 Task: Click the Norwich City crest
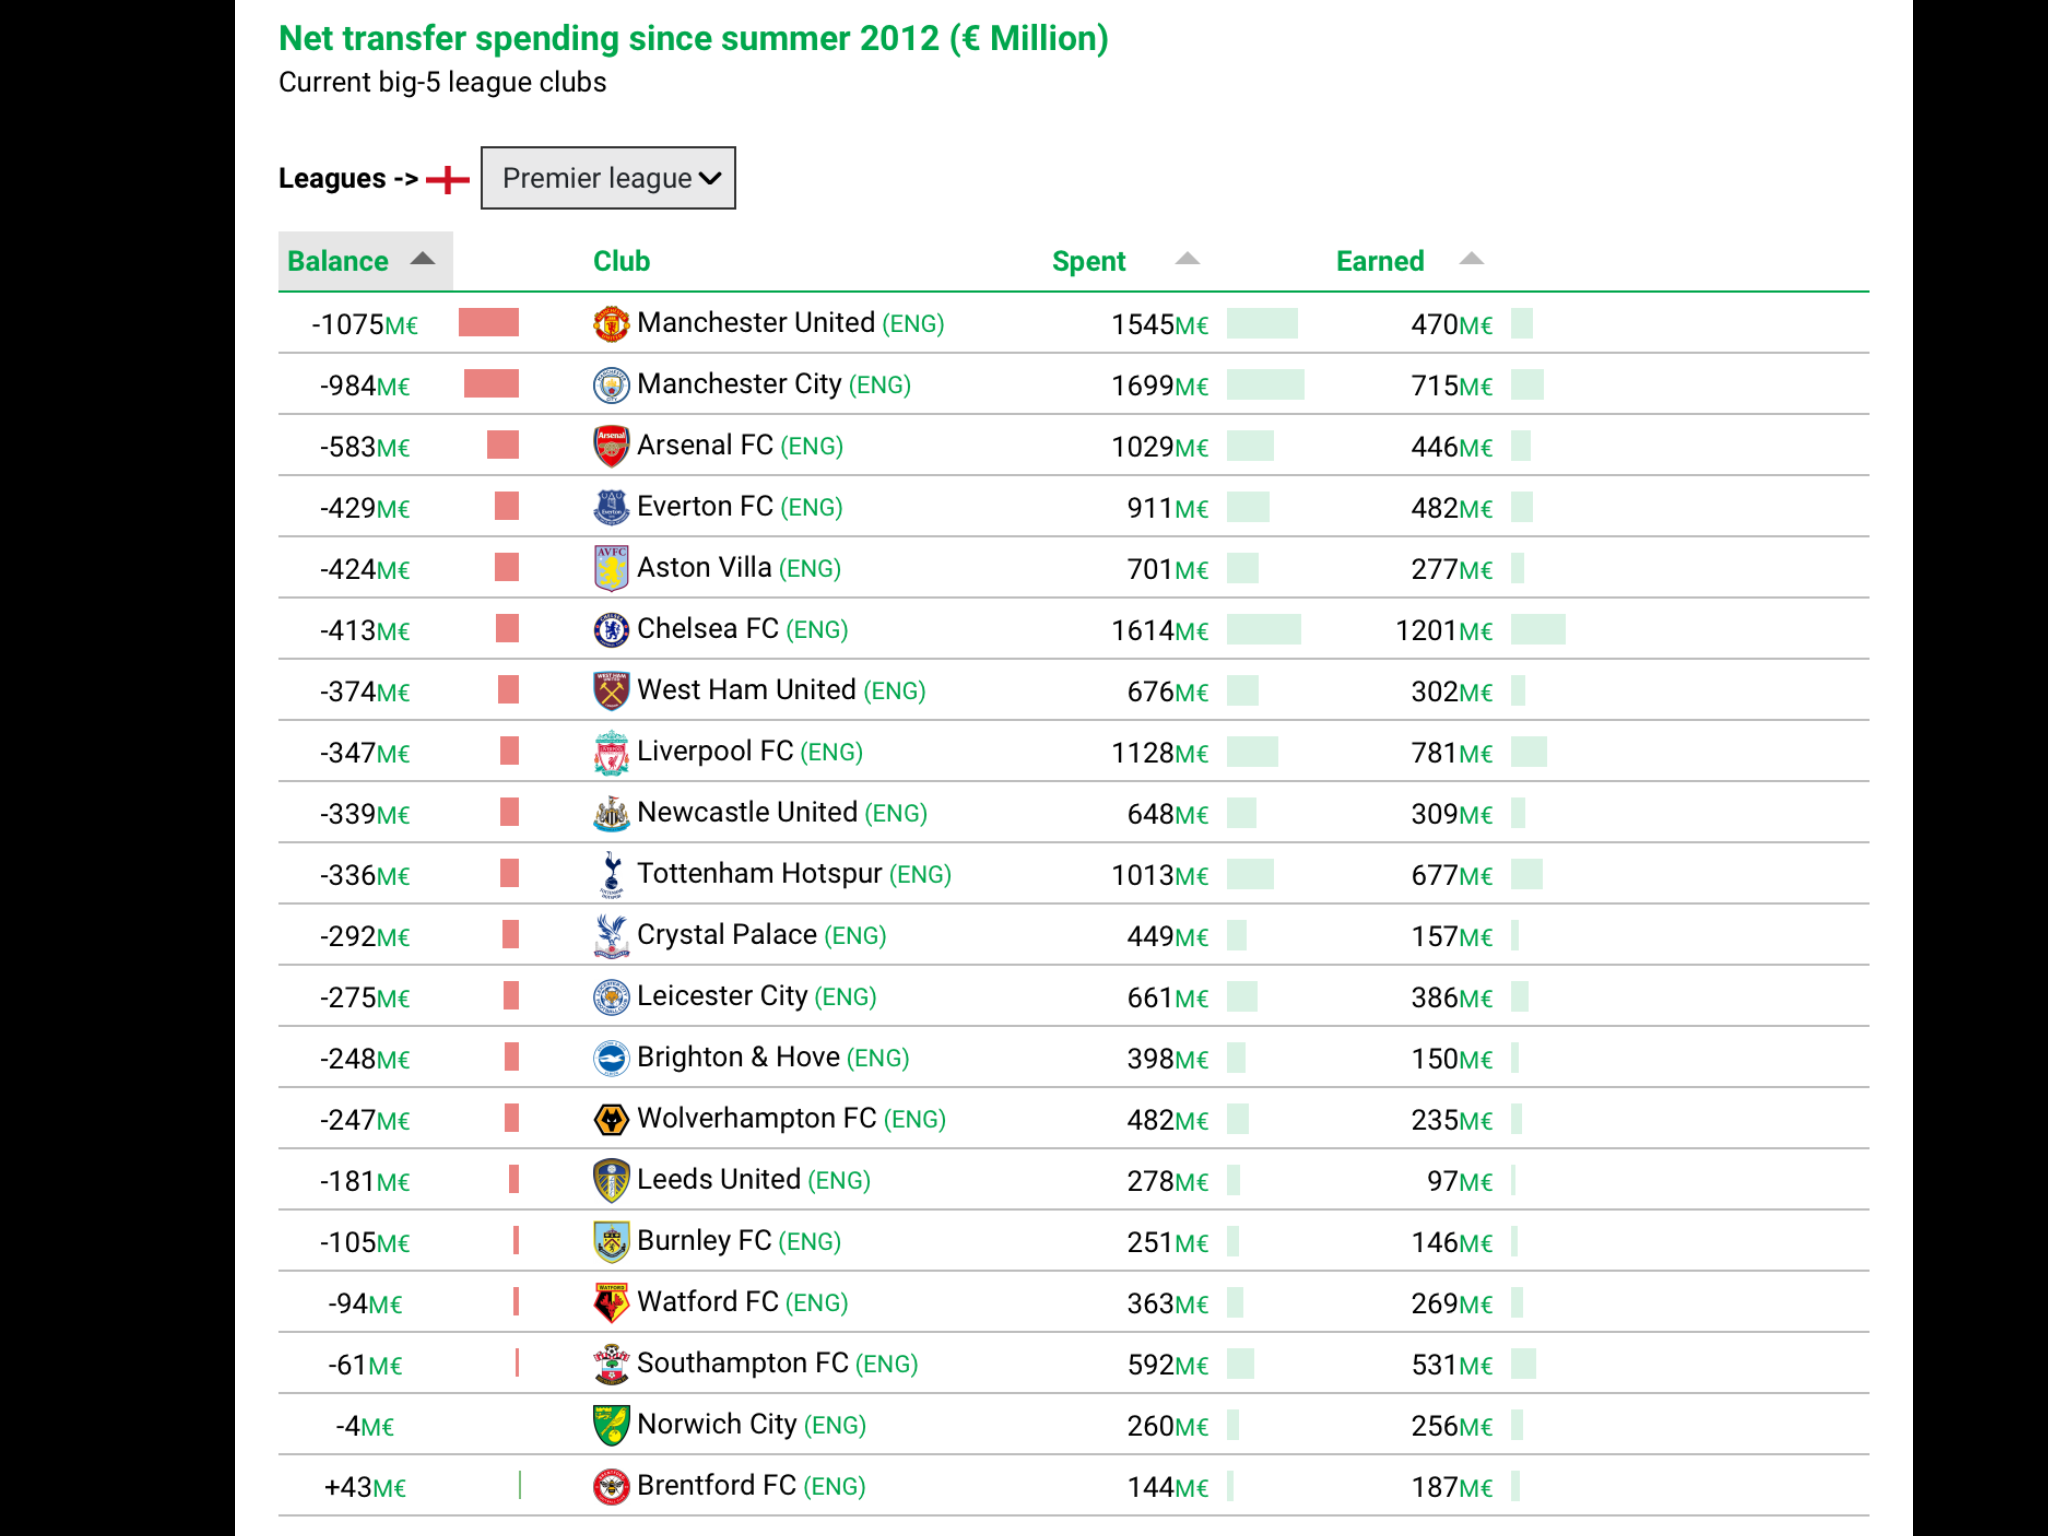click(x=611, y=1425)
